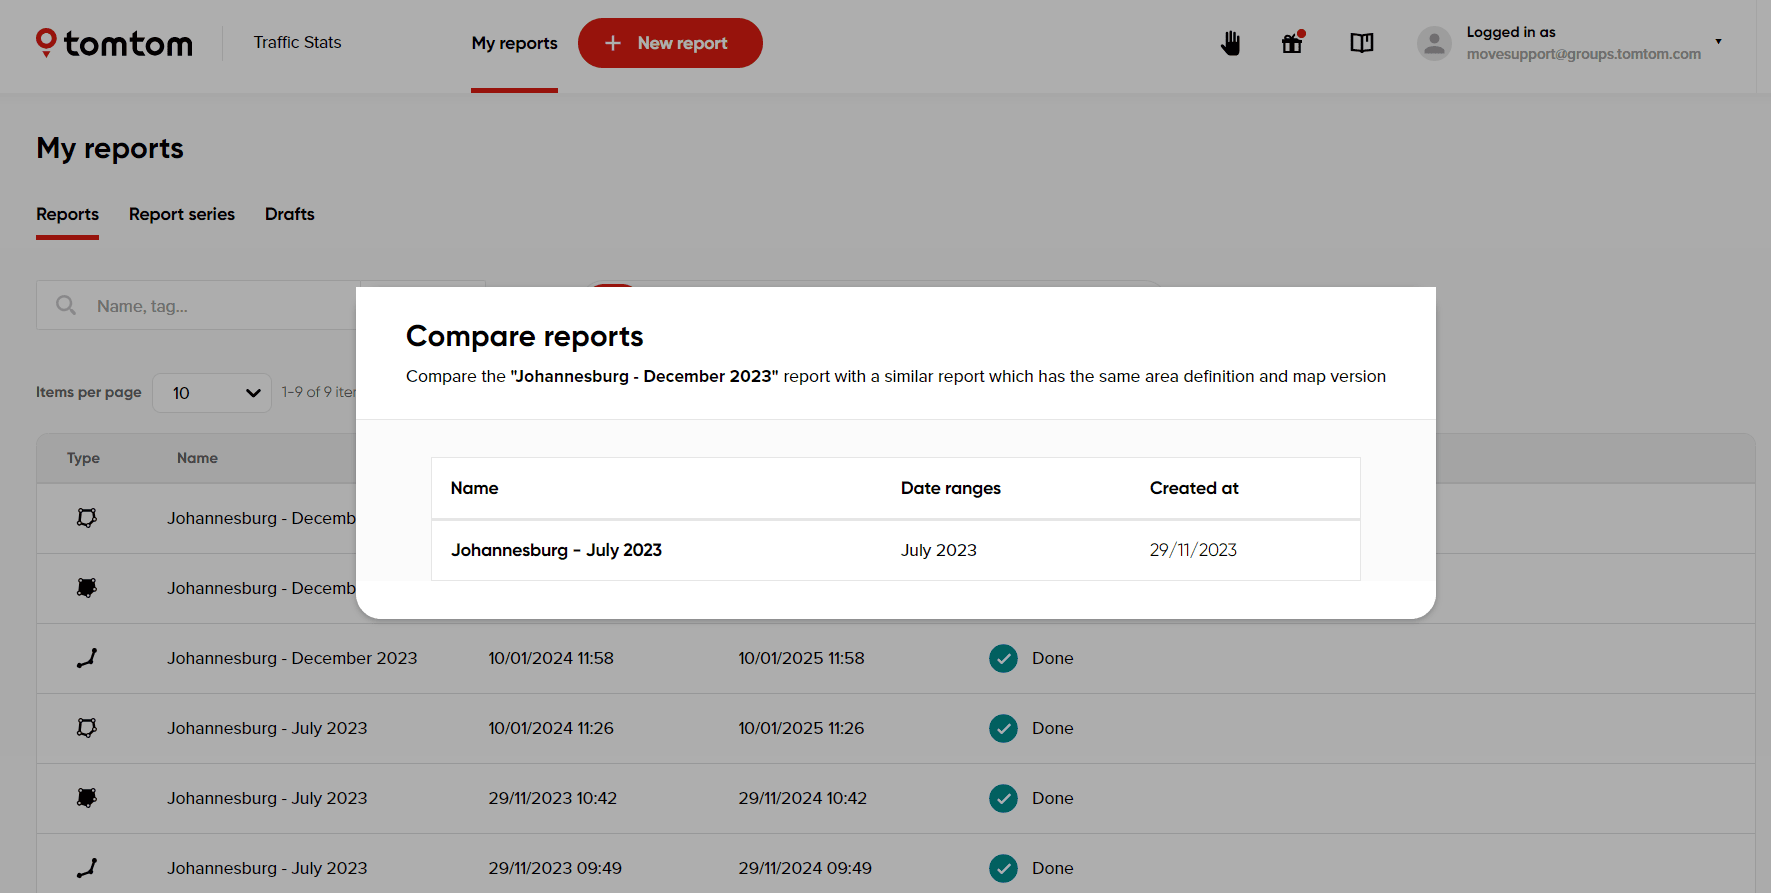Image resolution: width=1771 pixels, height=893 pixels.
Task: Click the Name column header in modal
Action: (474, 488)
